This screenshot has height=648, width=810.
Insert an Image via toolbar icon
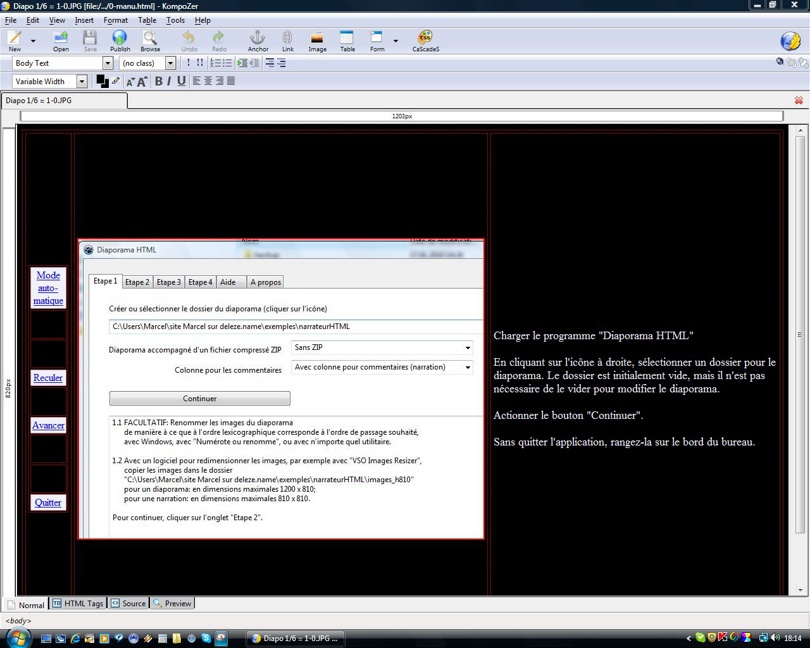click(x=317, y=41)
